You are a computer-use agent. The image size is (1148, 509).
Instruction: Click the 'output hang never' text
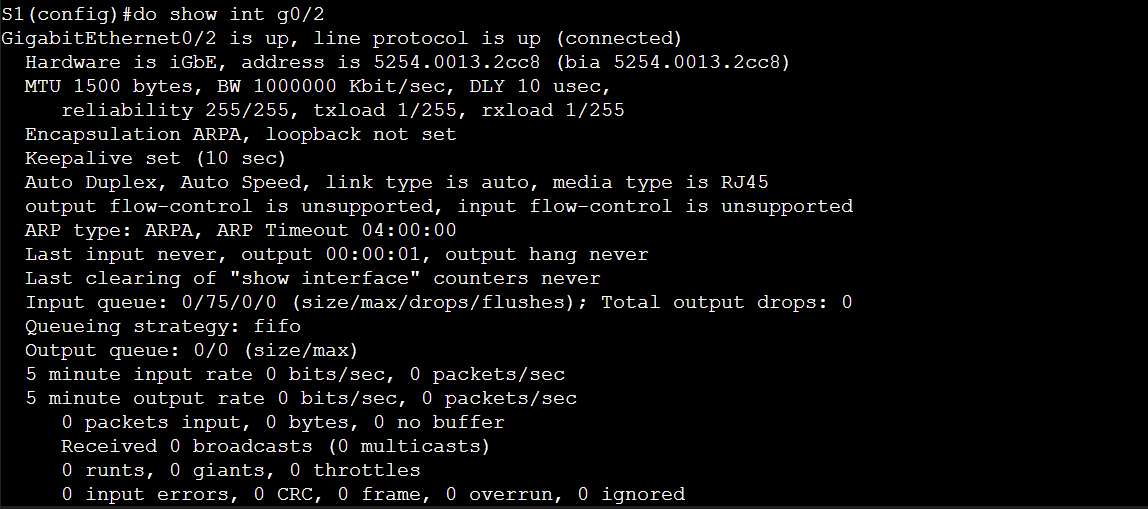[546, 255]
